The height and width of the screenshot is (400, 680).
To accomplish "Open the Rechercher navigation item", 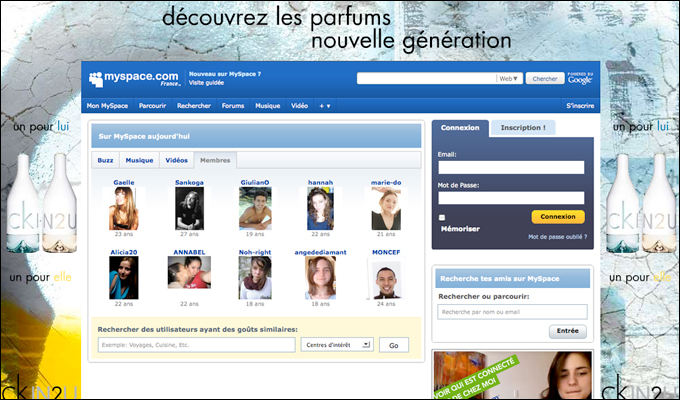I will point(194,106).
